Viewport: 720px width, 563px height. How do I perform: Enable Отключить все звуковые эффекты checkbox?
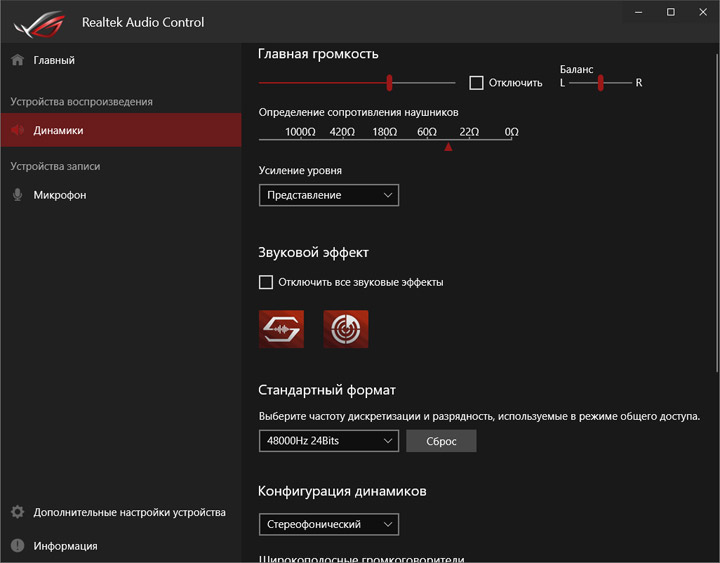tap(266, 282)
